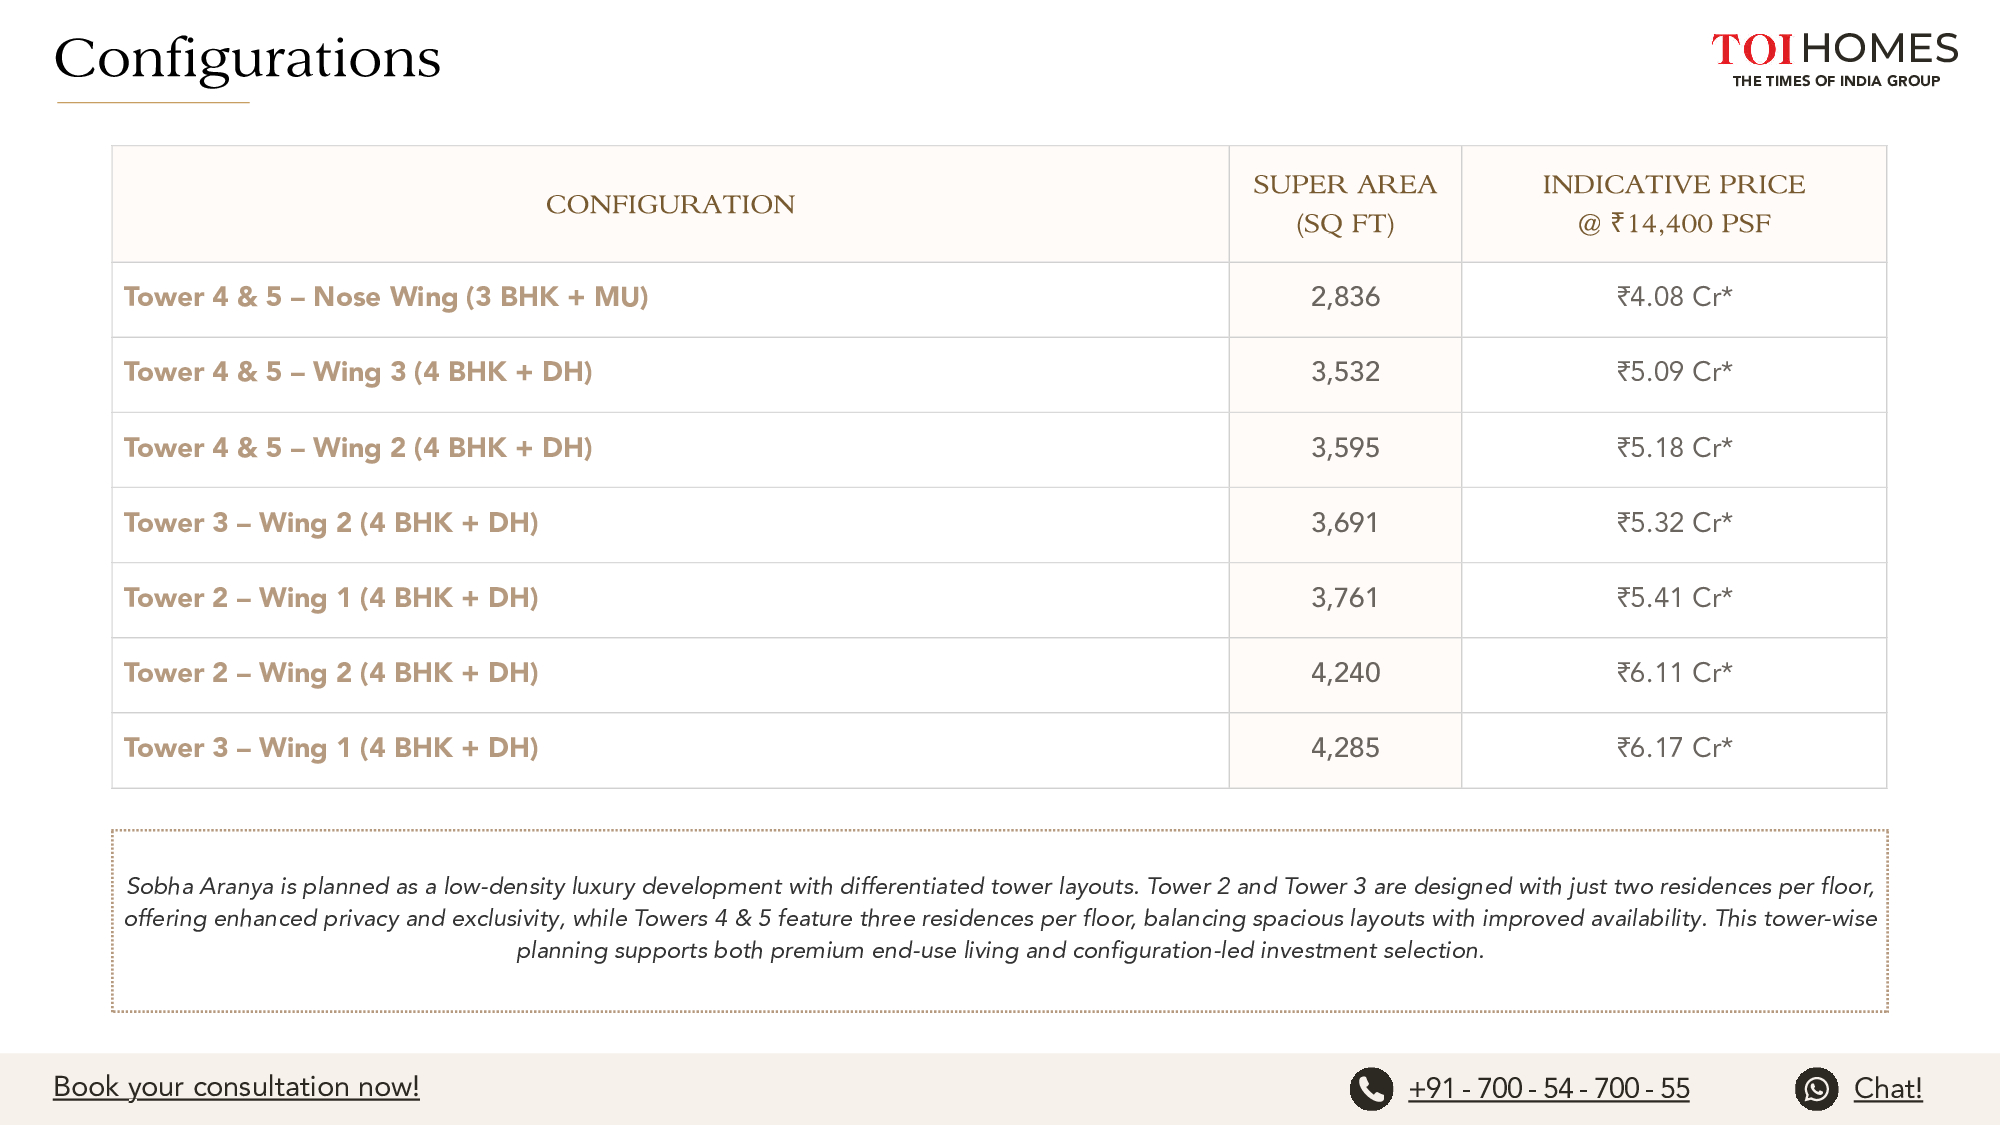Click the ₹4.08 Cr price cell
The height and width of the screenshot is (1125, 2000).
click(1674, 297)
